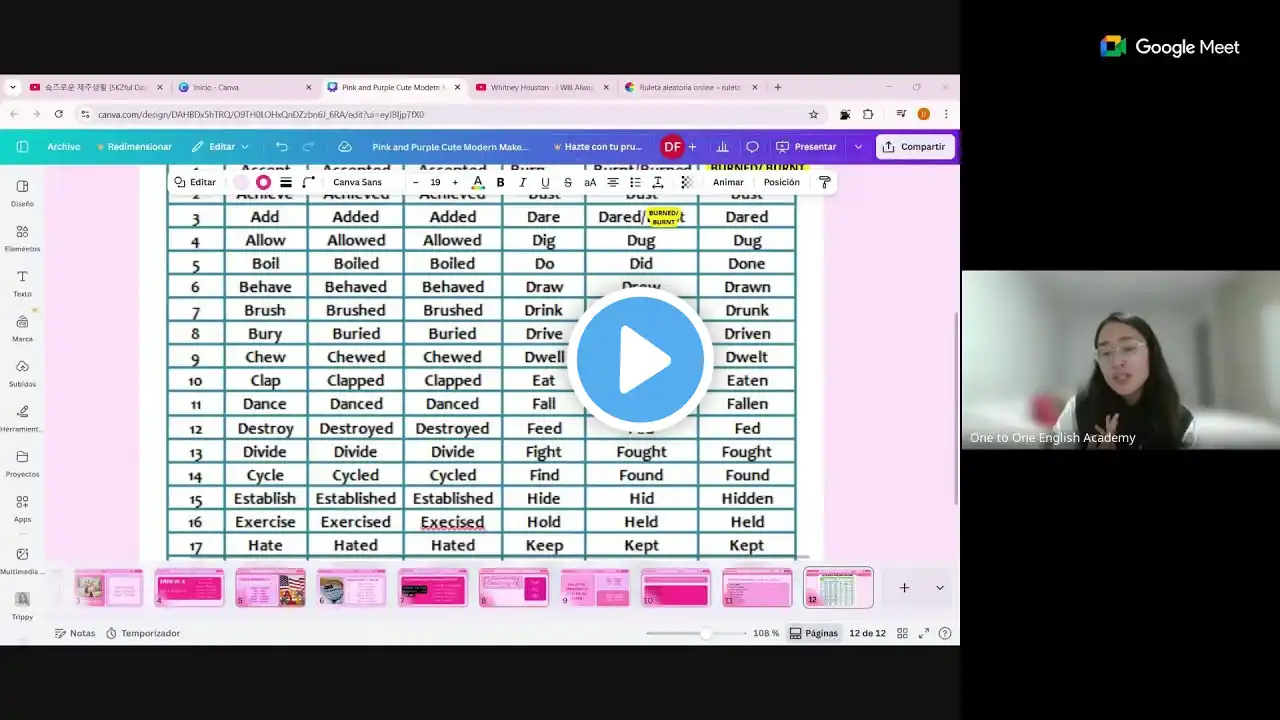This screenshot has width=1280, height=720.
Task: Switch to the Whitney Houston YouTube tab
Action: point(543,87)
